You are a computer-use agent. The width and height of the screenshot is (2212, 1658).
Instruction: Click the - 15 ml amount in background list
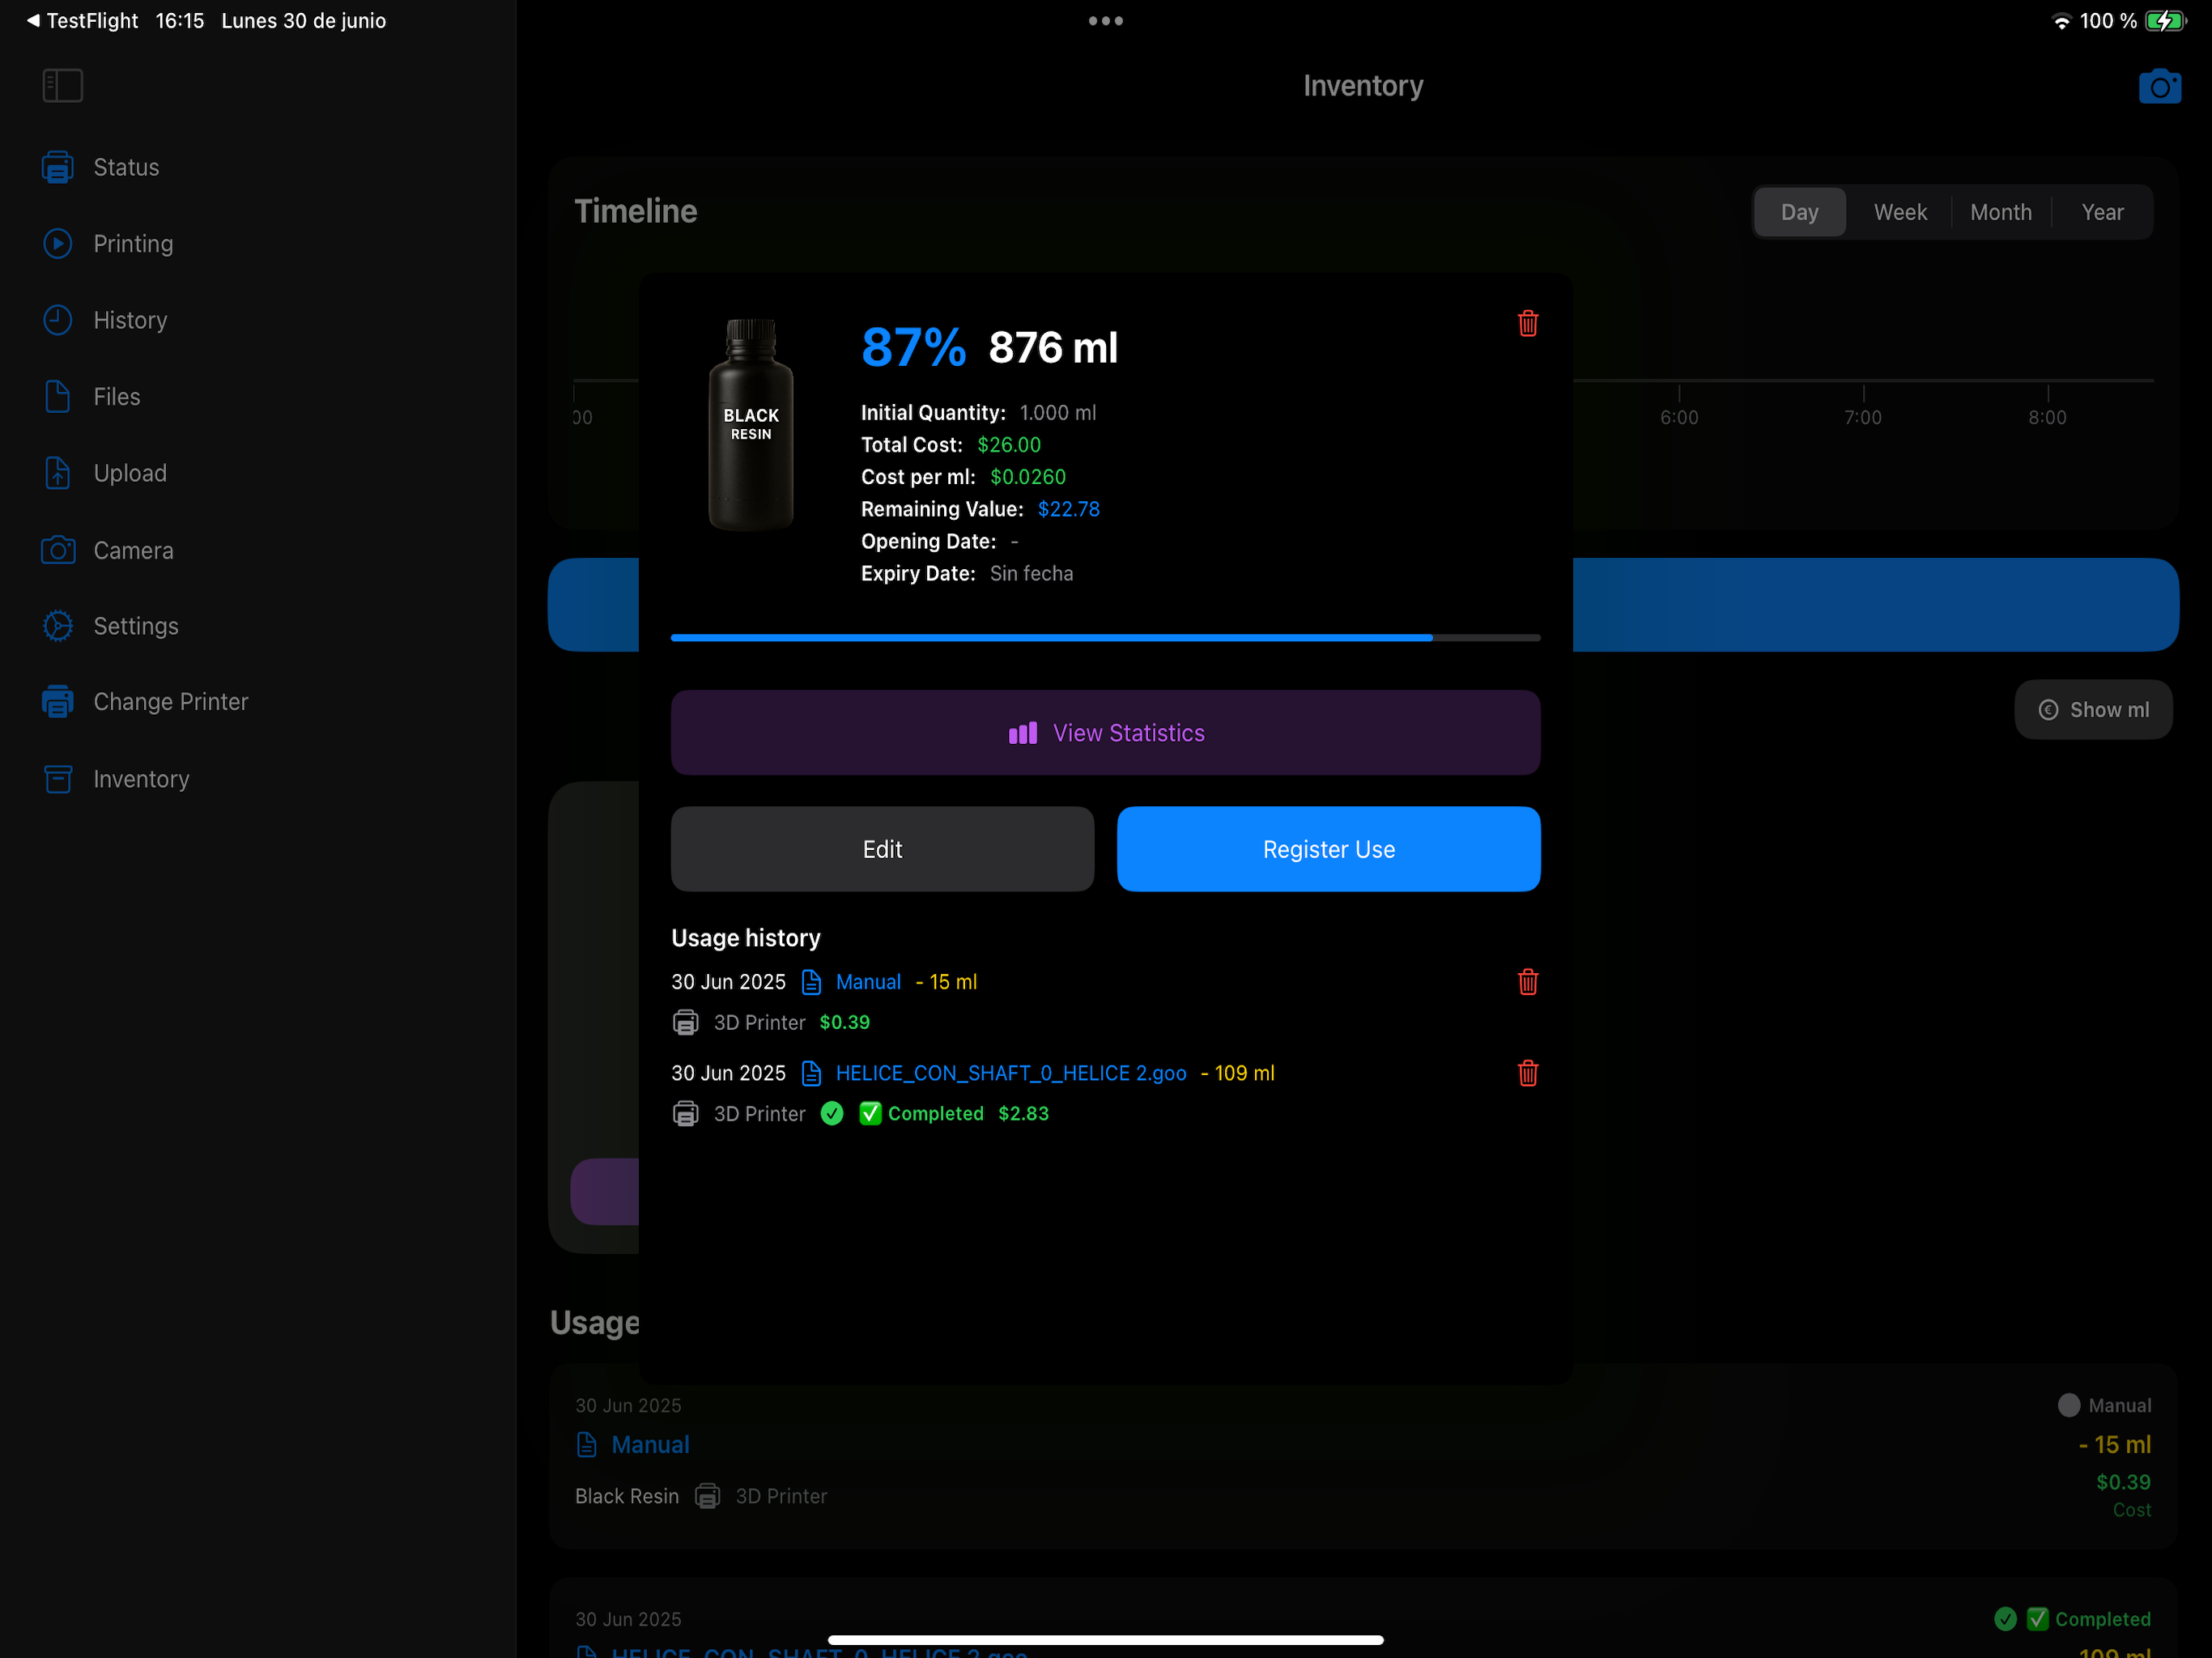pos(2114,1444)
